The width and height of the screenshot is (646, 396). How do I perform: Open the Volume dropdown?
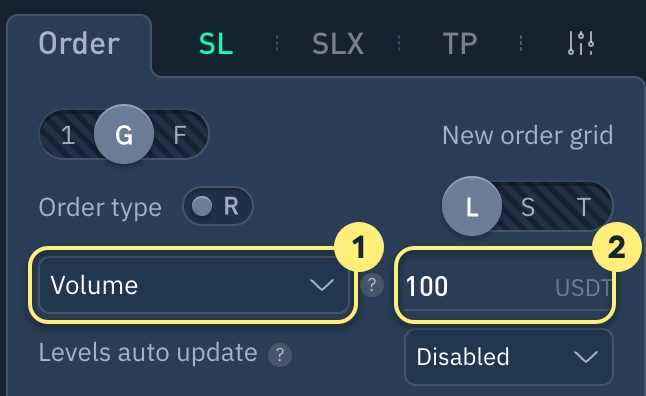pos(194,285)
